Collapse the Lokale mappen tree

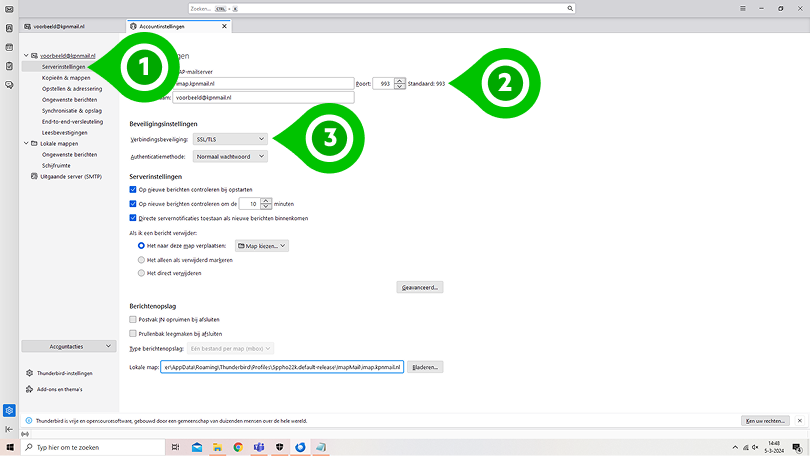pos(26,143)
